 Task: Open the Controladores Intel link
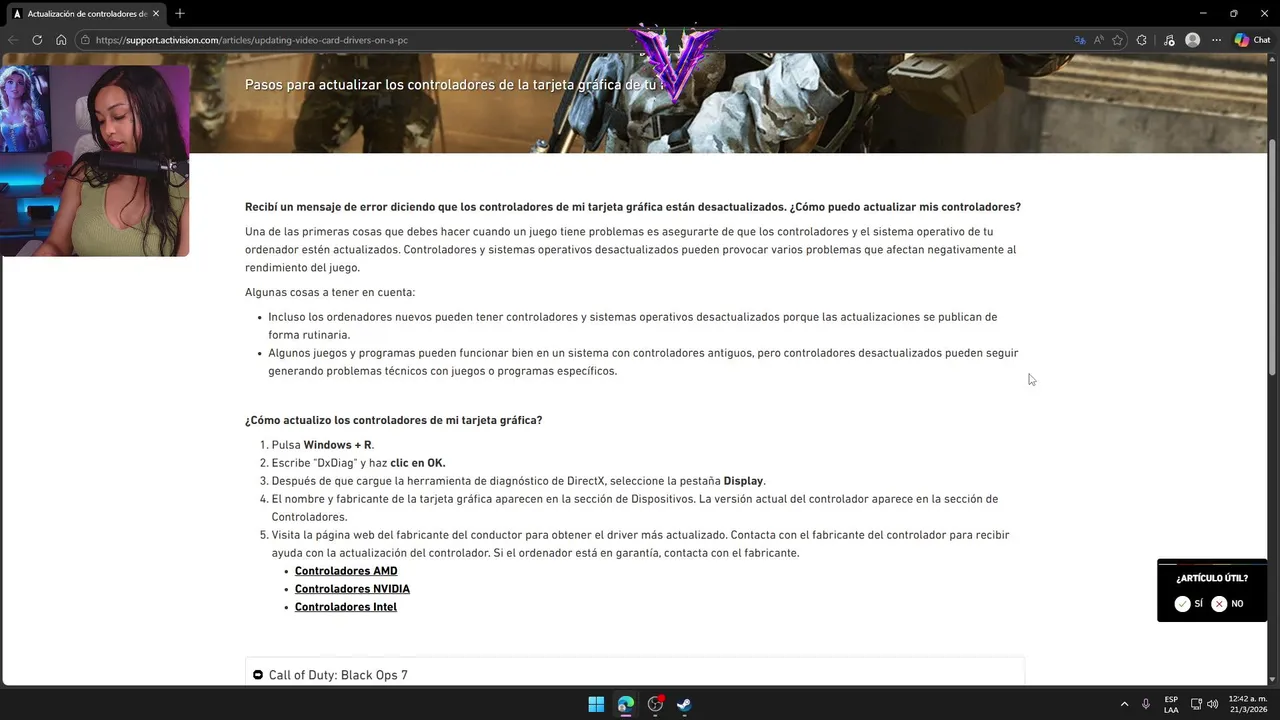(346, 607)
